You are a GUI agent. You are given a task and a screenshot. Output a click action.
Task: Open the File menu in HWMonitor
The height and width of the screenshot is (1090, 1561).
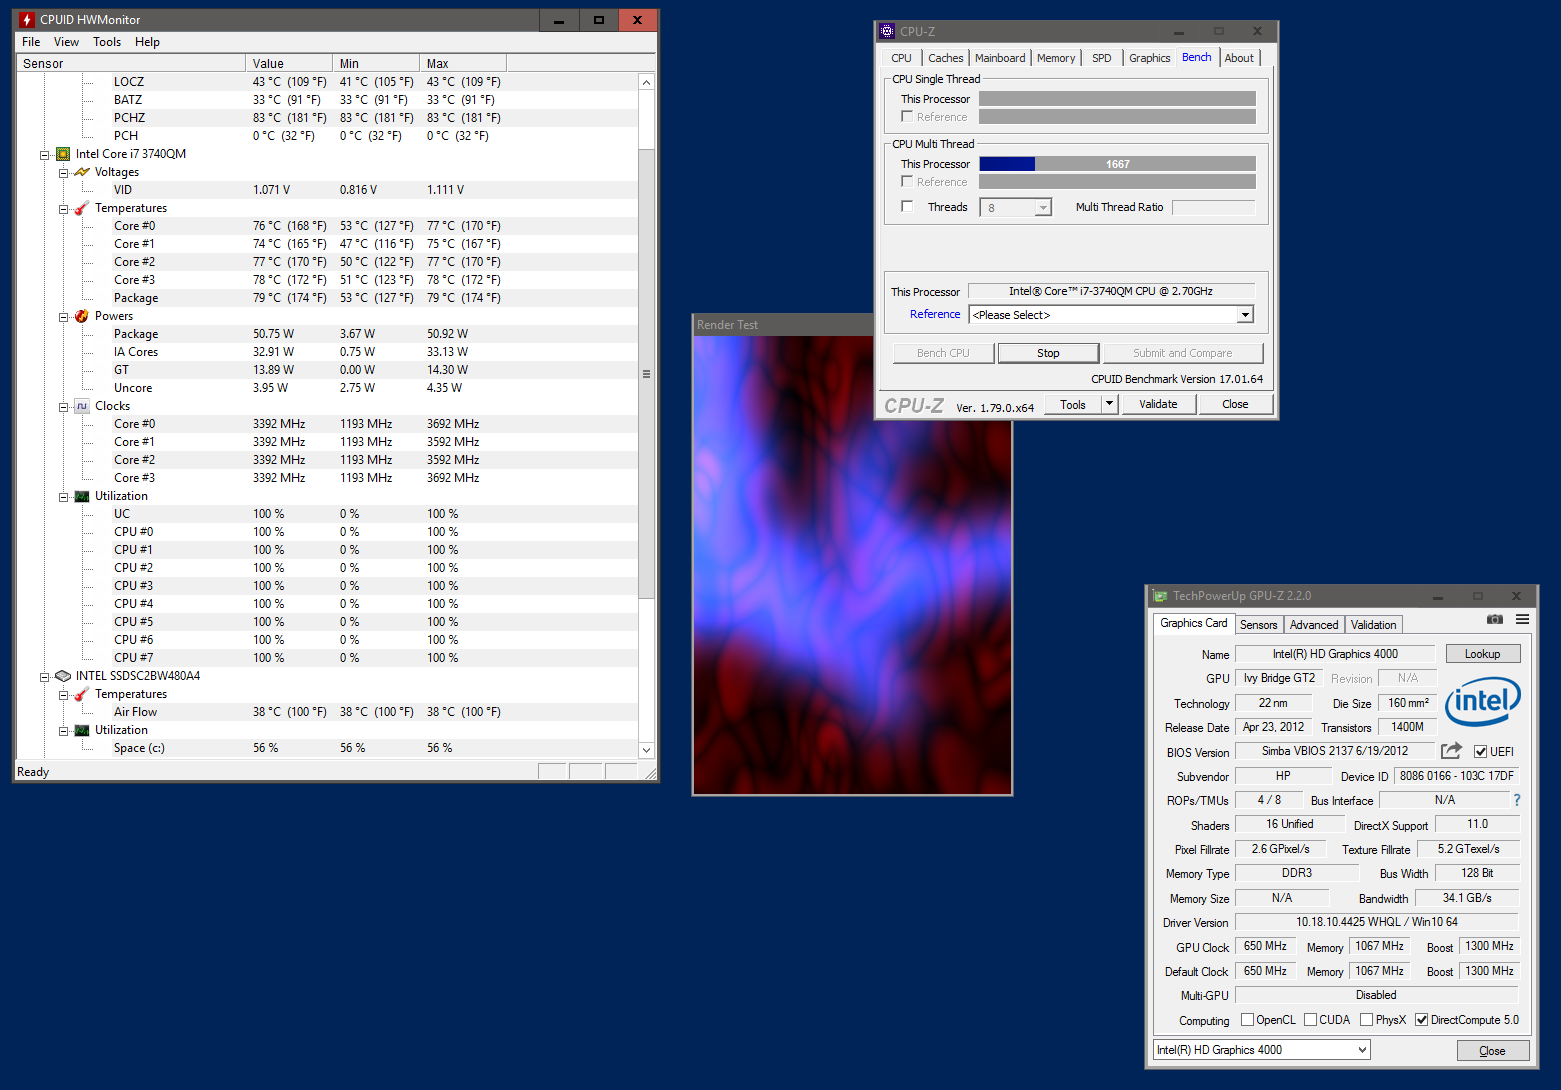coord(31,42)
